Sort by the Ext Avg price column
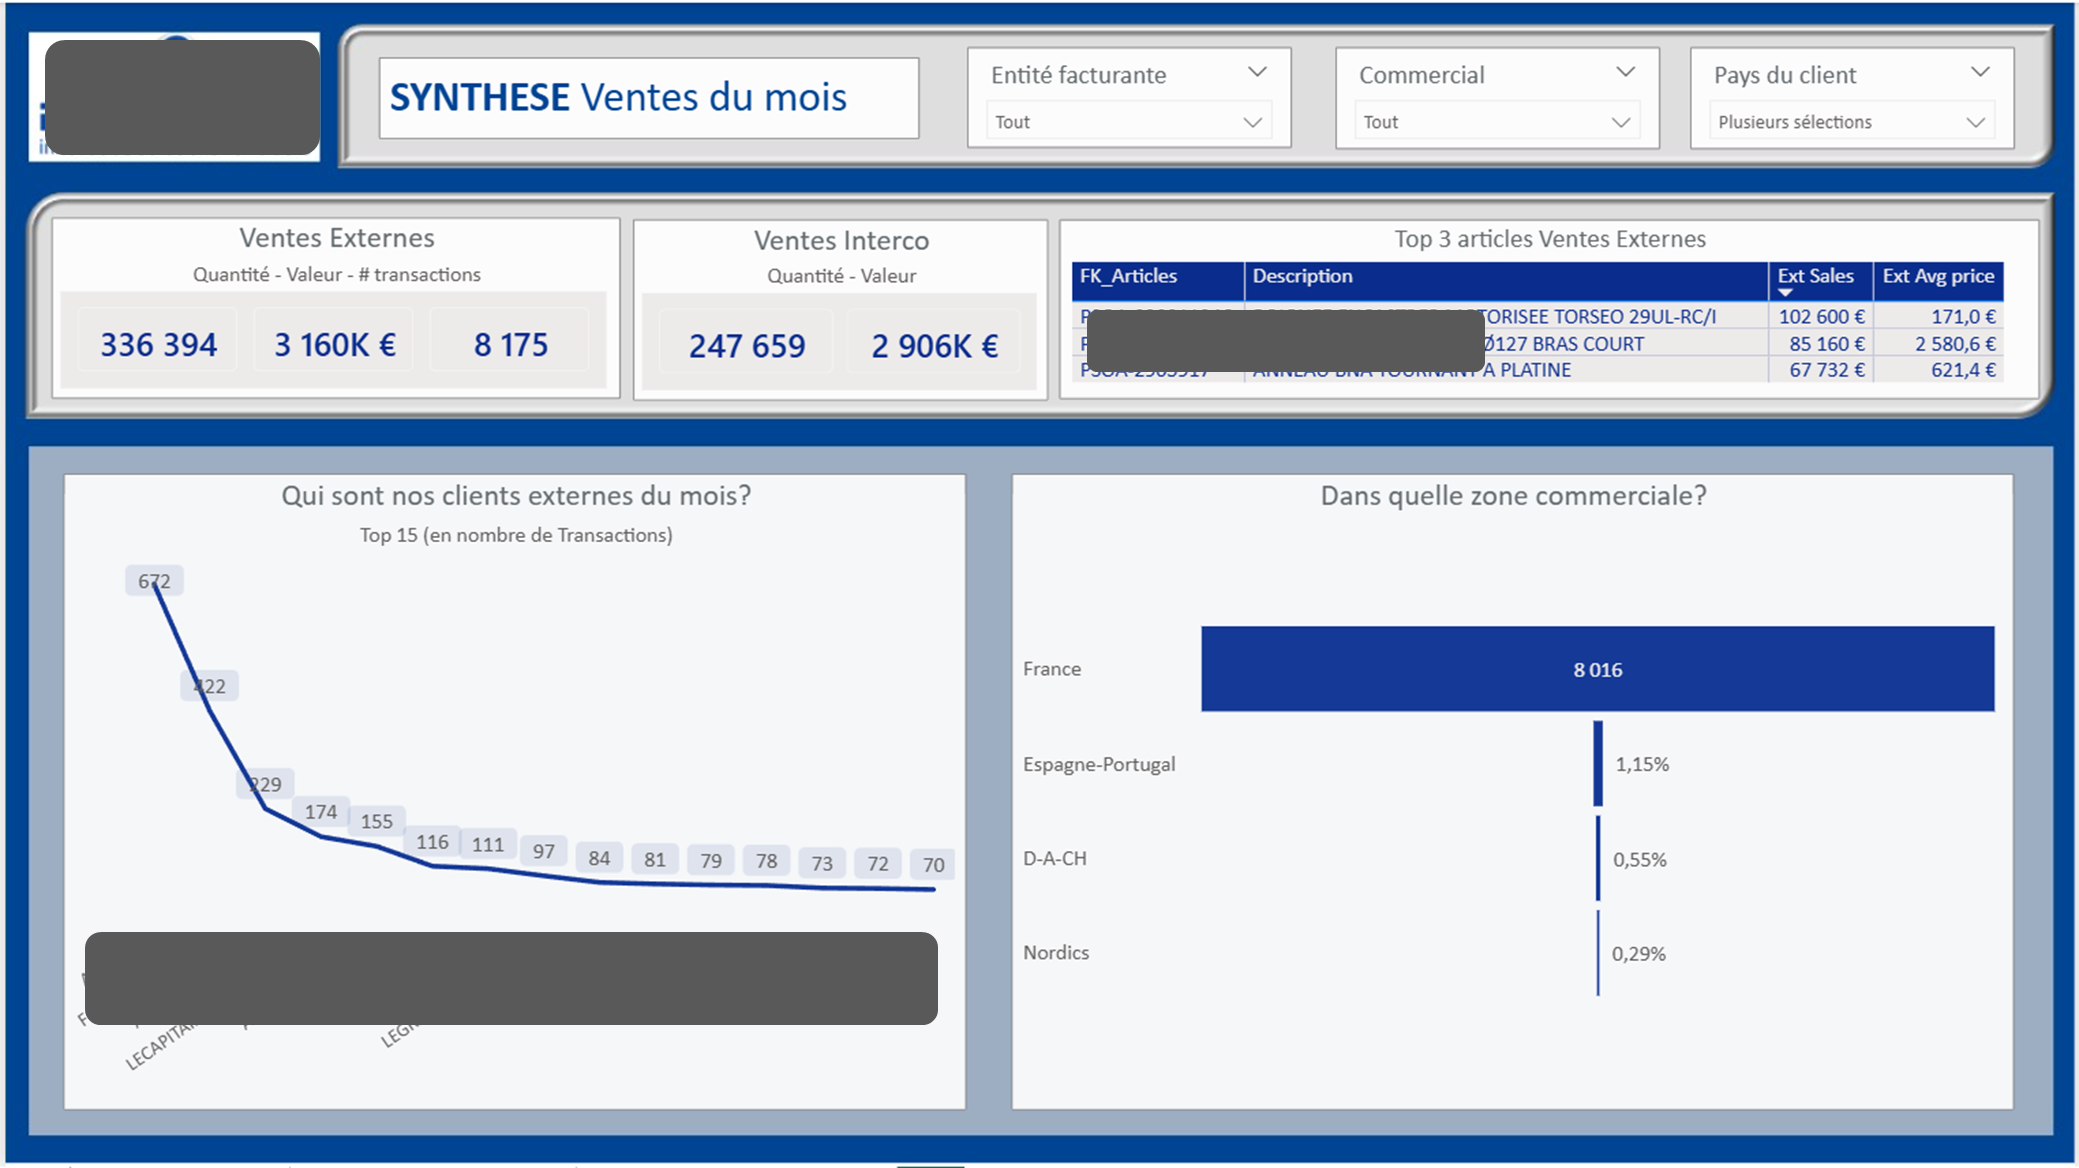Screen dimensions: 2079x1168 1937,276
